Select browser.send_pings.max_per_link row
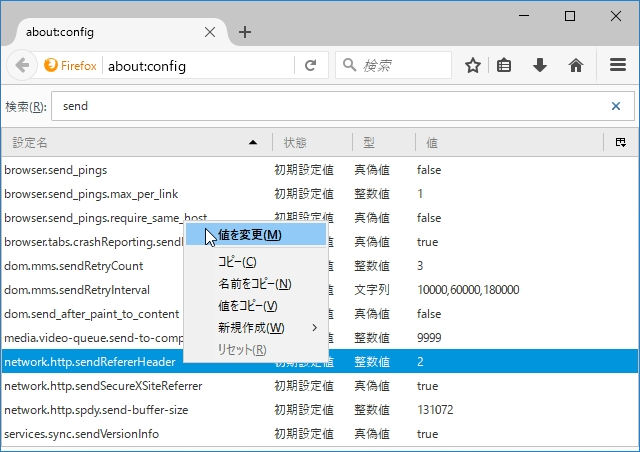Viewport: 640px width, 452px height. (320, 194)
